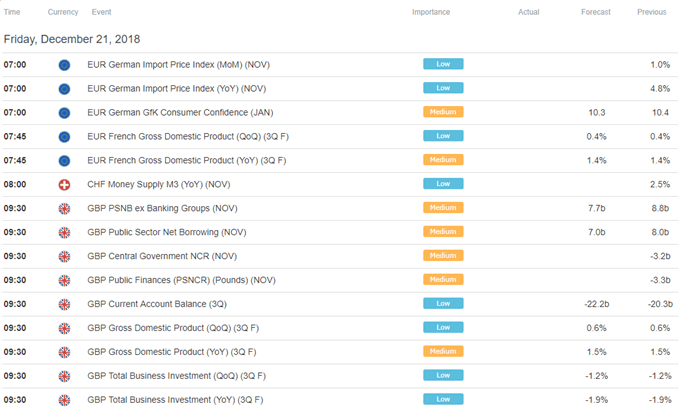The height and width of the screenshot is (407, 680).
Task: Click the EUR flag icon for German GfK Consumer Confidence
Action: [x=64, y=113]
